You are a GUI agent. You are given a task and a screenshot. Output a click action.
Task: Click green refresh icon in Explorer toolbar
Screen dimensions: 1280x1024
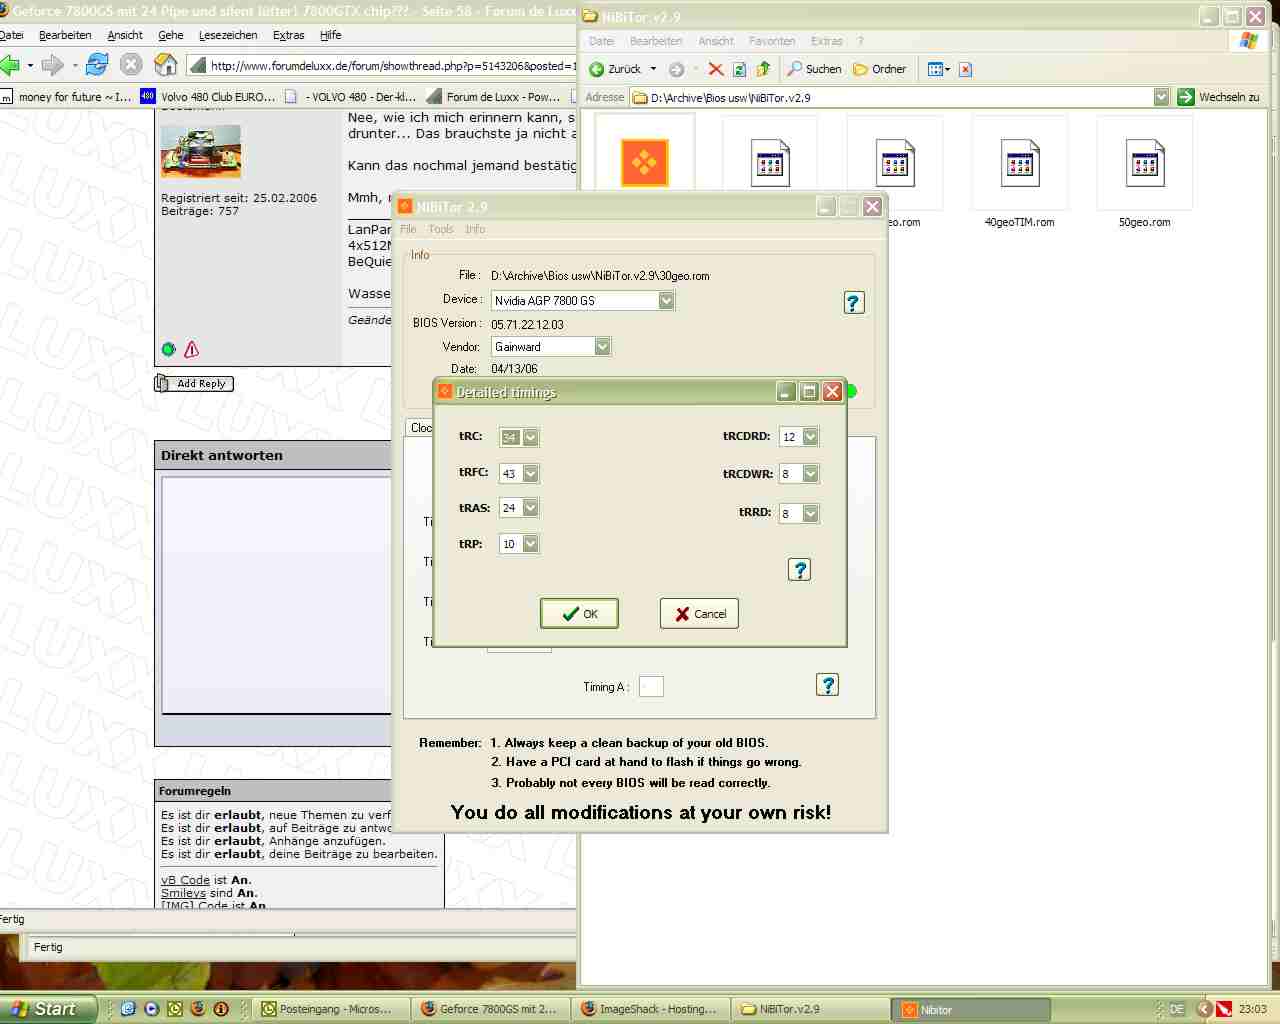[739, 69]
